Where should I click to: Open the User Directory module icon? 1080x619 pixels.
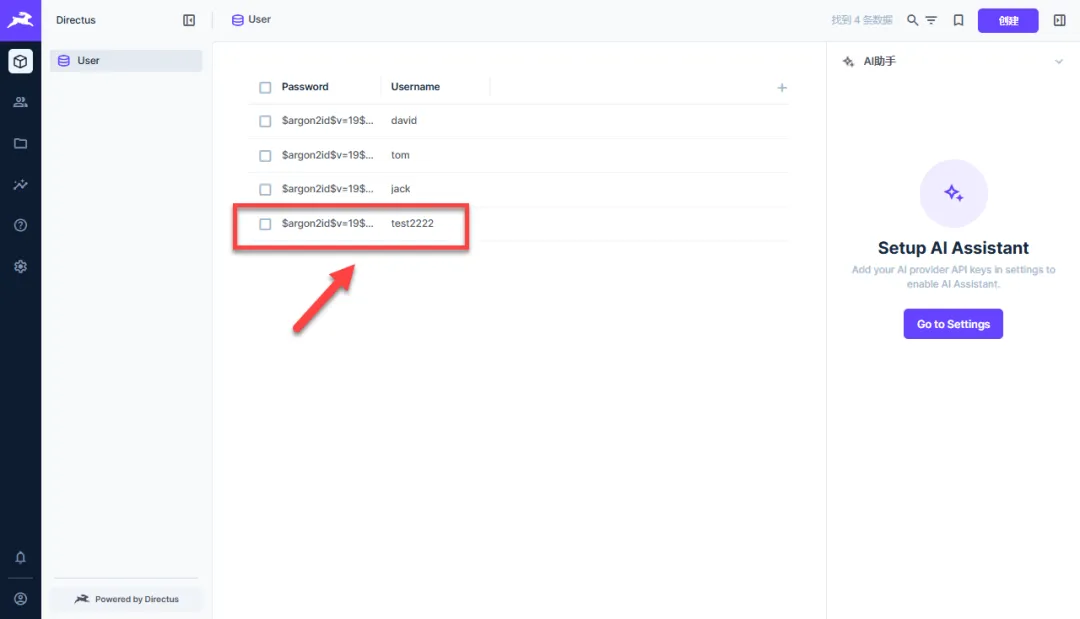pyautogui.click(x=20, y=102)
